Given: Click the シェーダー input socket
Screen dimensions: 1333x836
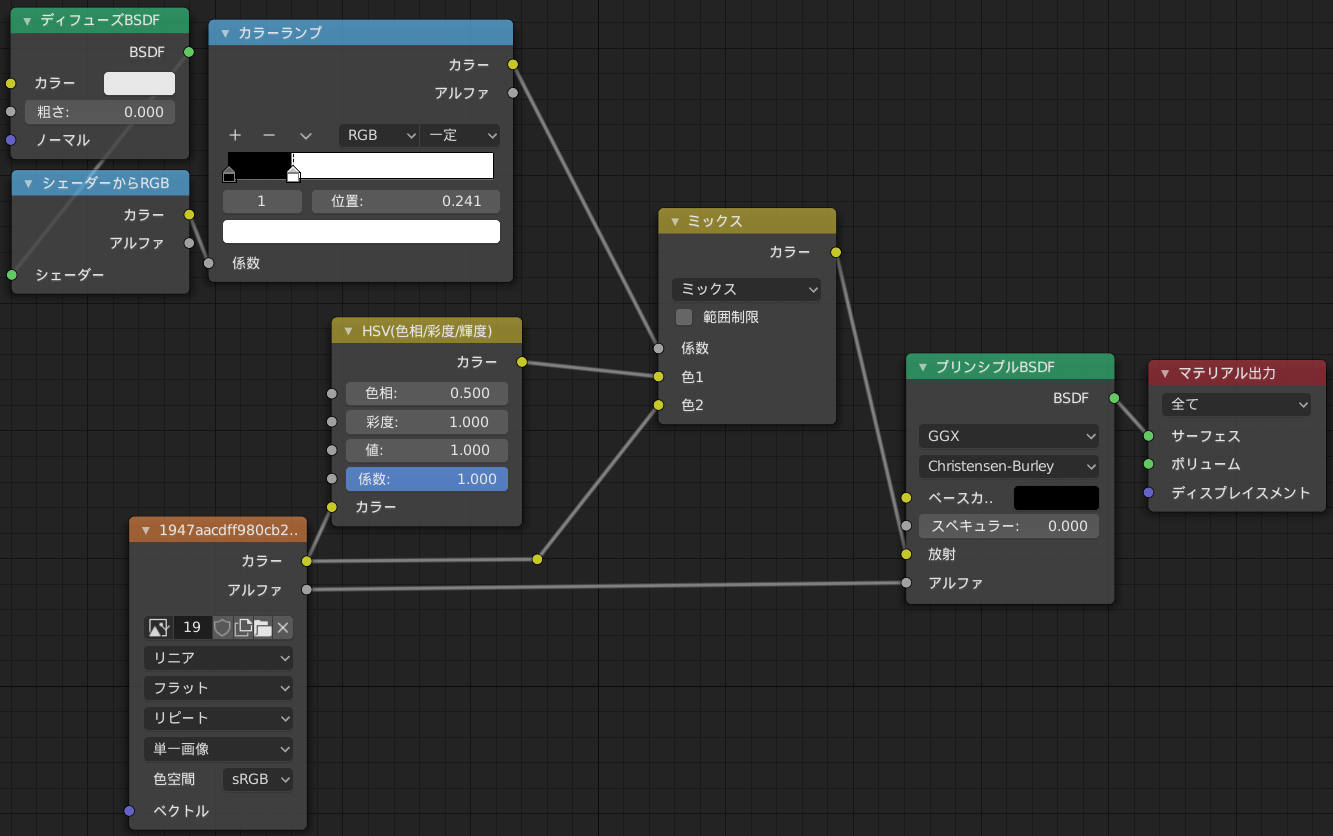Looking at the screenshot, I should 12,274.
